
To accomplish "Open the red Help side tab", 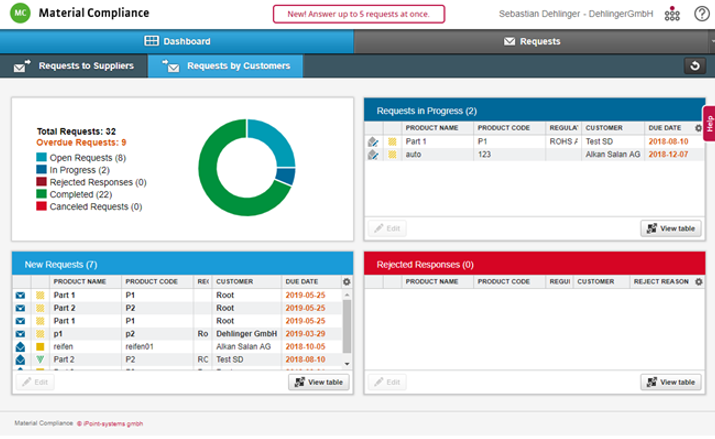I will tap(709, 124).
